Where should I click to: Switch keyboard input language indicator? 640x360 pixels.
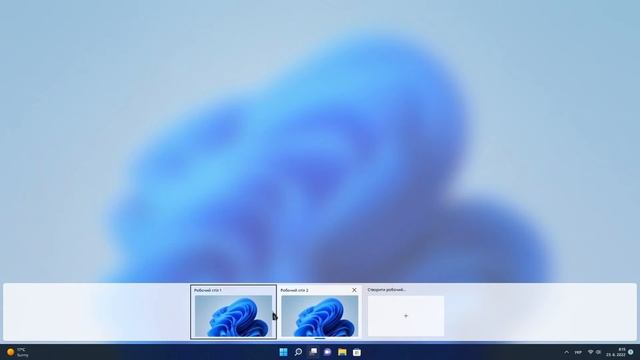[x=578, y=352]
